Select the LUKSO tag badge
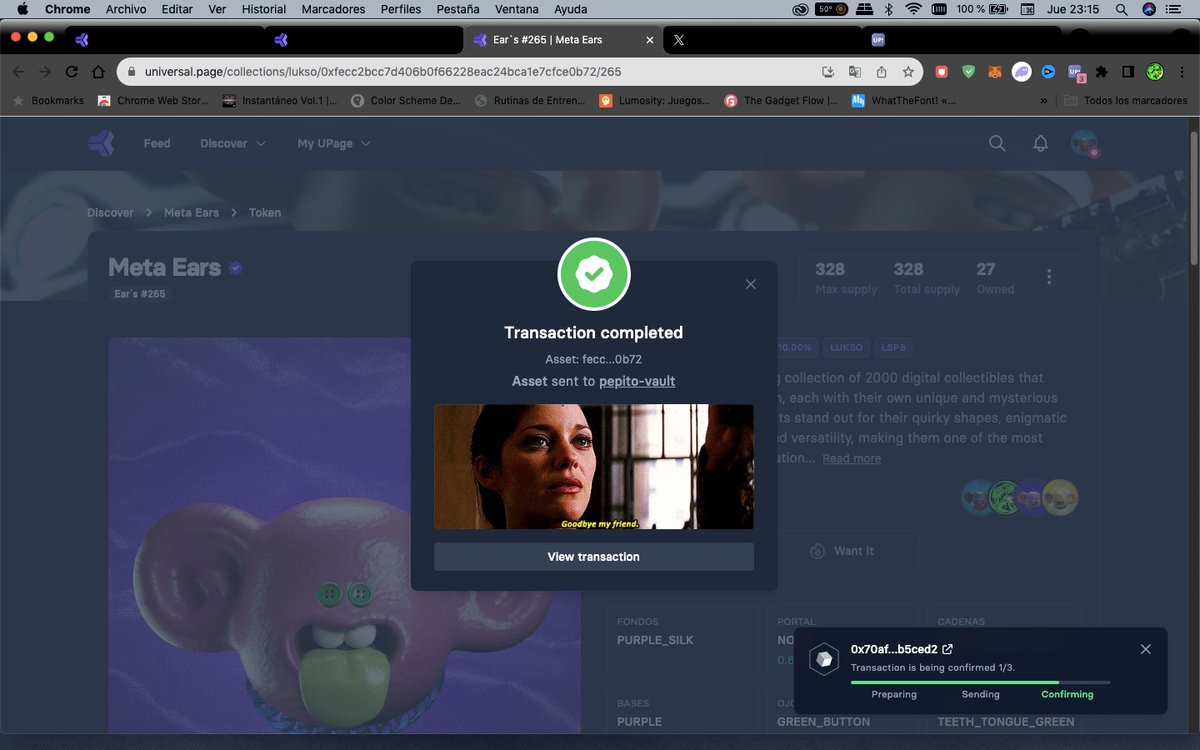The width and height of the screenshot is (1200, 750). pyautogui.click(x=846, y=348)
